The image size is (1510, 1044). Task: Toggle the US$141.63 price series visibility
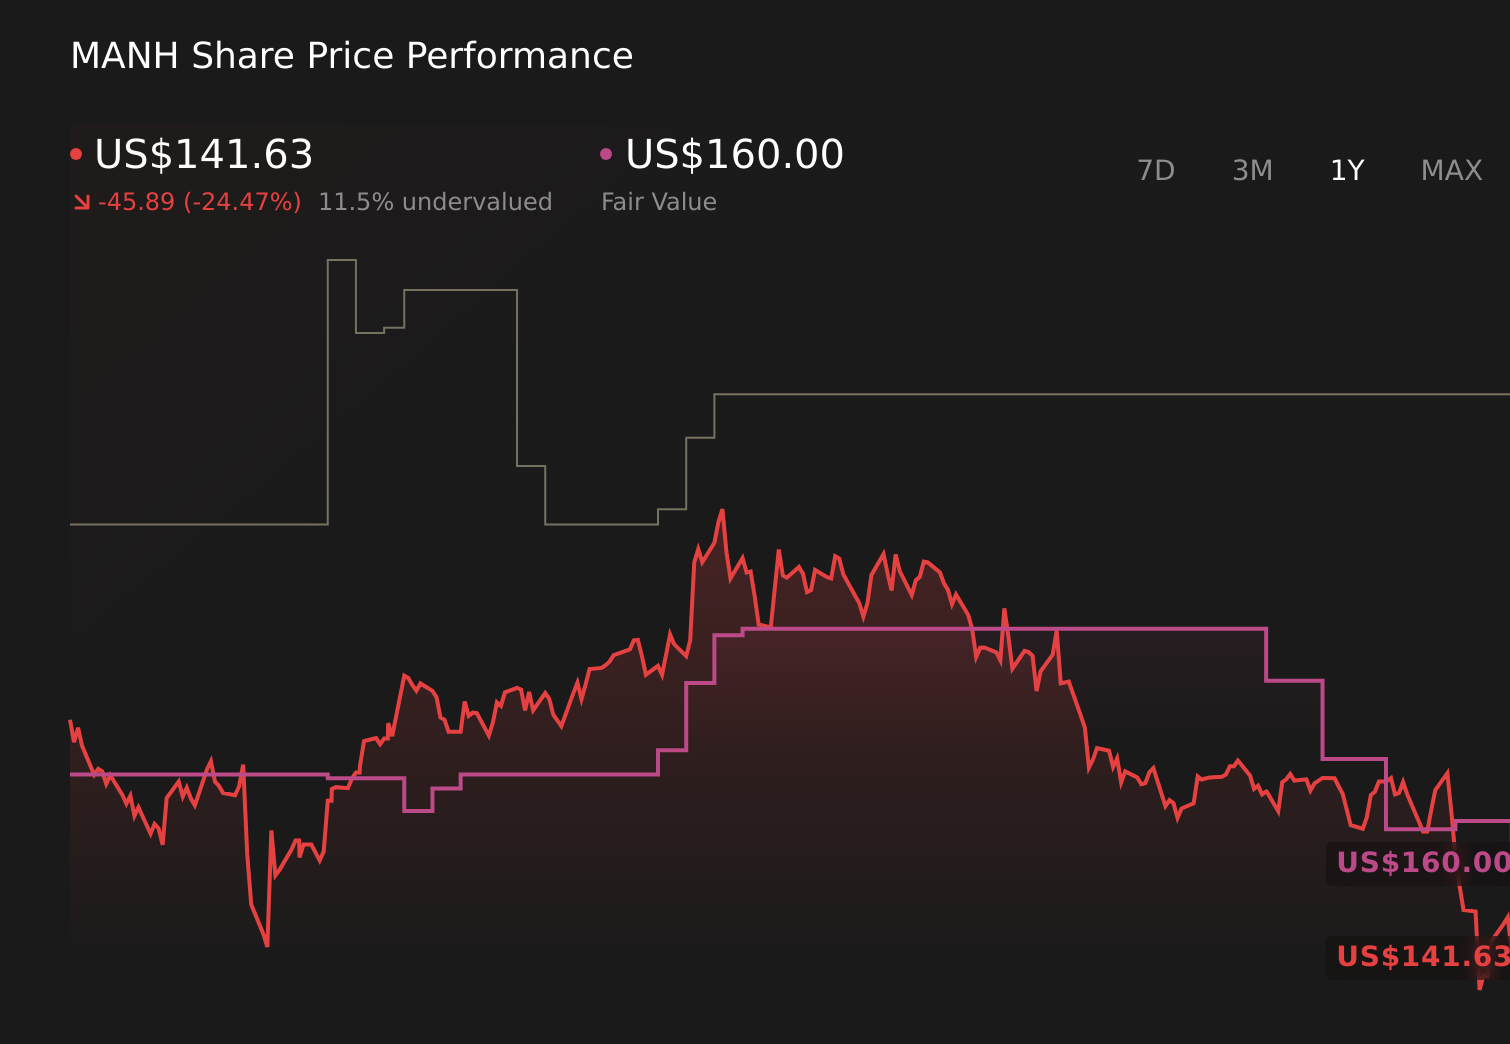click(x=204, y=155)
